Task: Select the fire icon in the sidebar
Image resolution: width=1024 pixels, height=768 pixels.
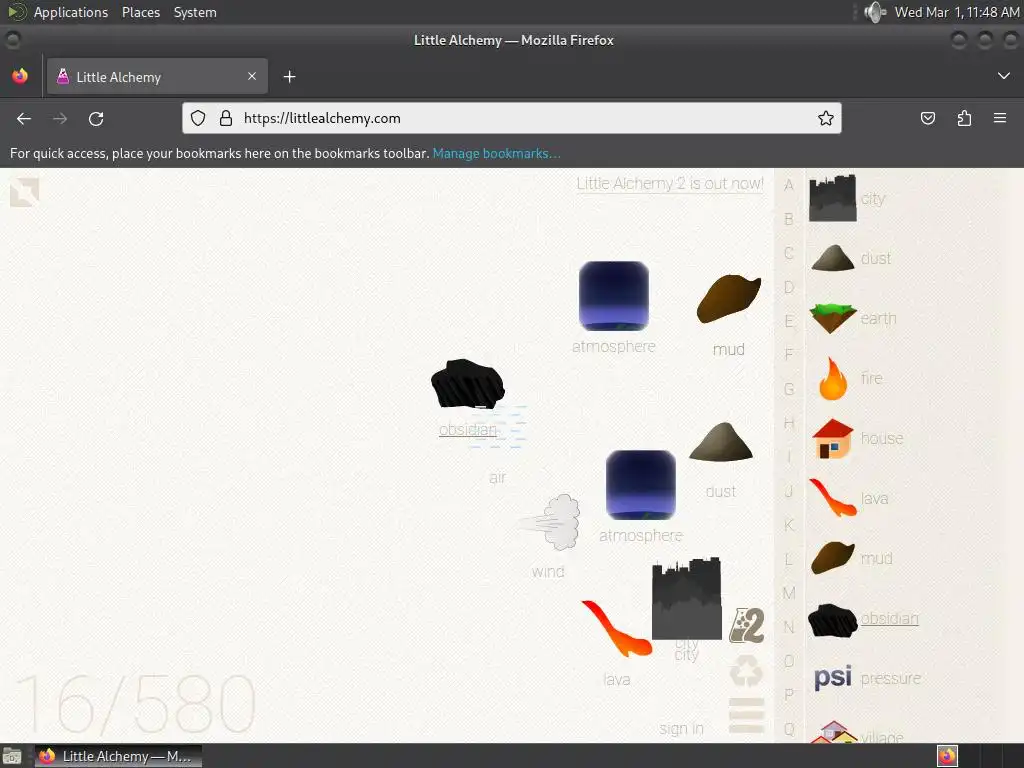Action: click(833, 378)
